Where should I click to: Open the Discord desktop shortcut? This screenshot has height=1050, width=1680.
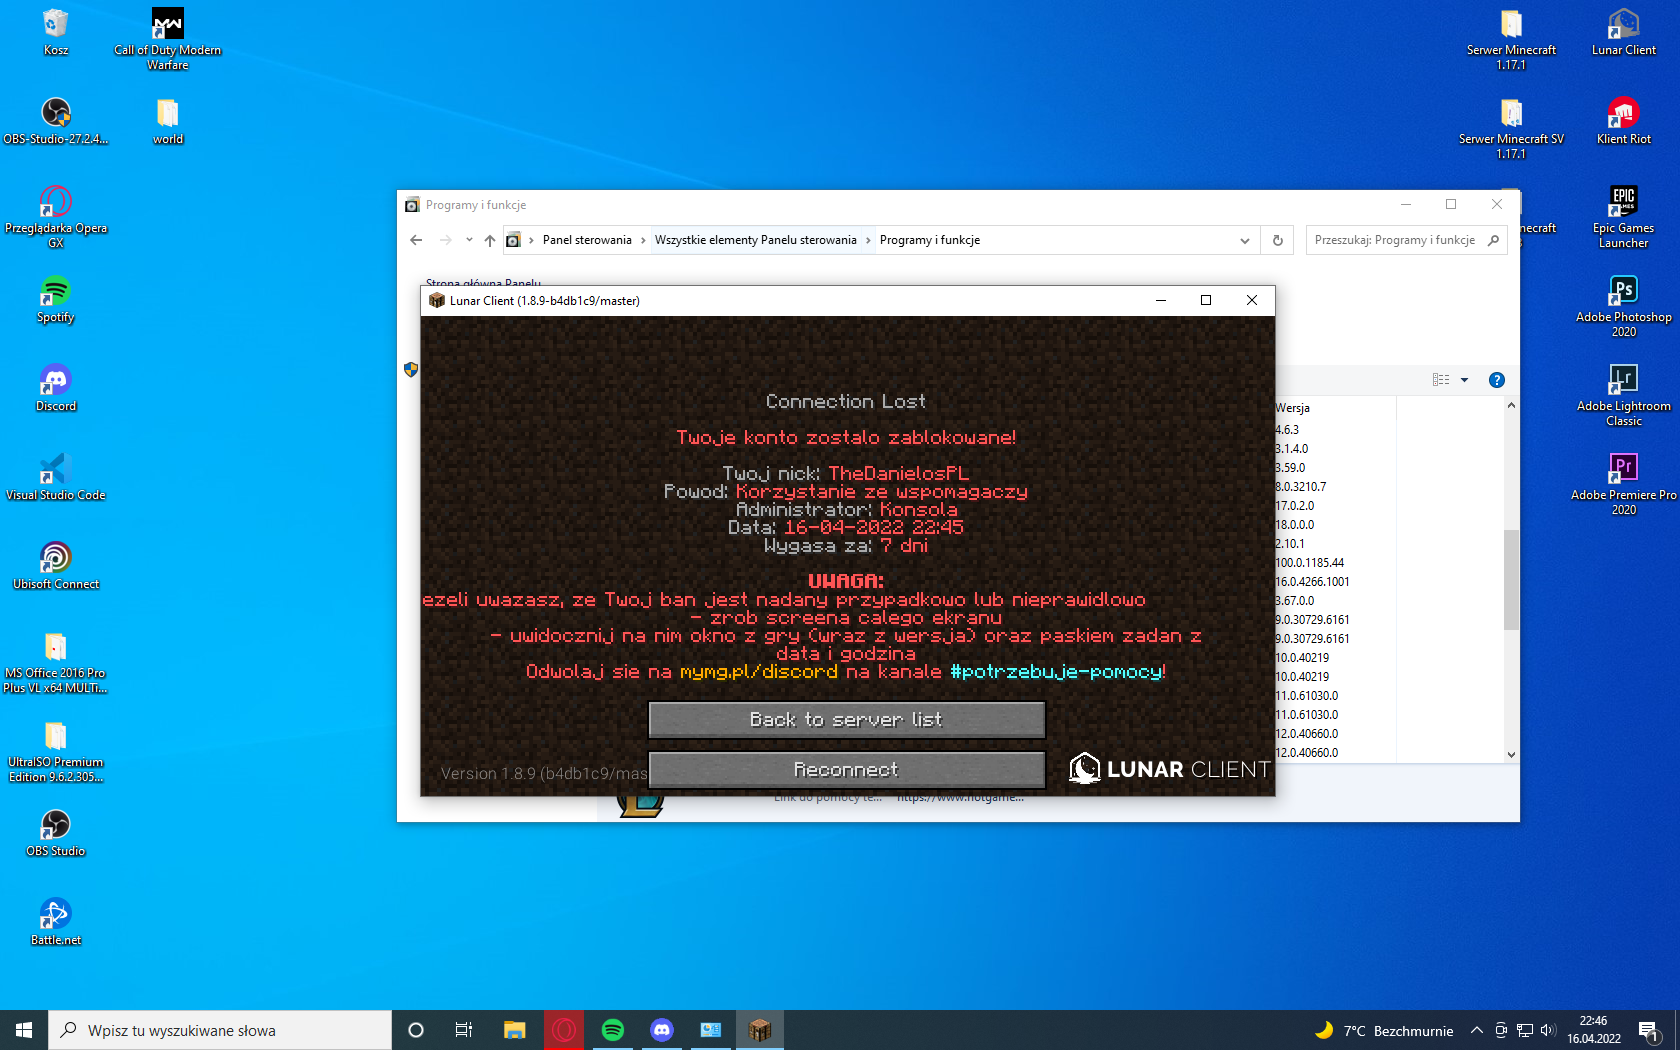tap(56, 388)
